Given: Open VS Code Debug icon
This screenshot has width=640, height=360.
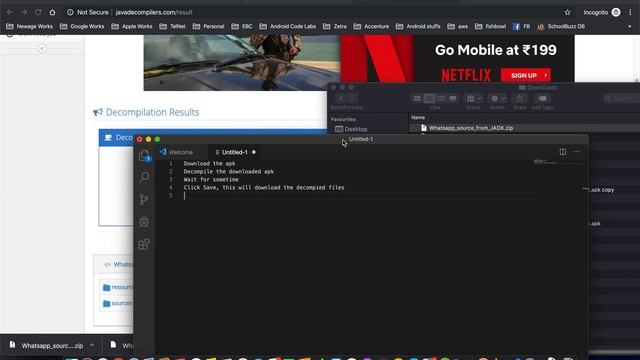Looking at the screenshot, I should point(144,222).
